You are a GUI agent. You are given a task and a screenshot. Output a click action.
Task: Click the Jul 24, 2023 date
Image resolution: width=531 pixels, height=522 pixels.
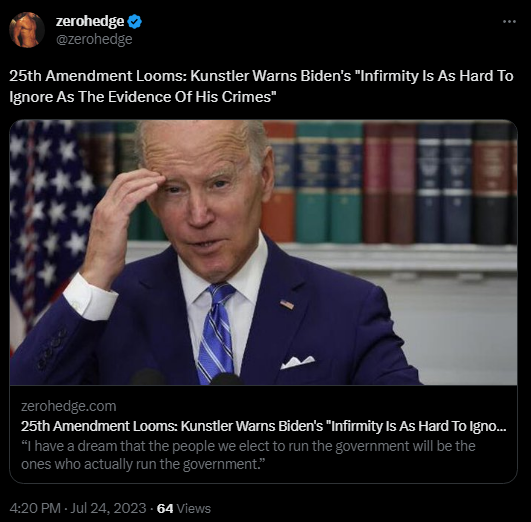point(108,508)
